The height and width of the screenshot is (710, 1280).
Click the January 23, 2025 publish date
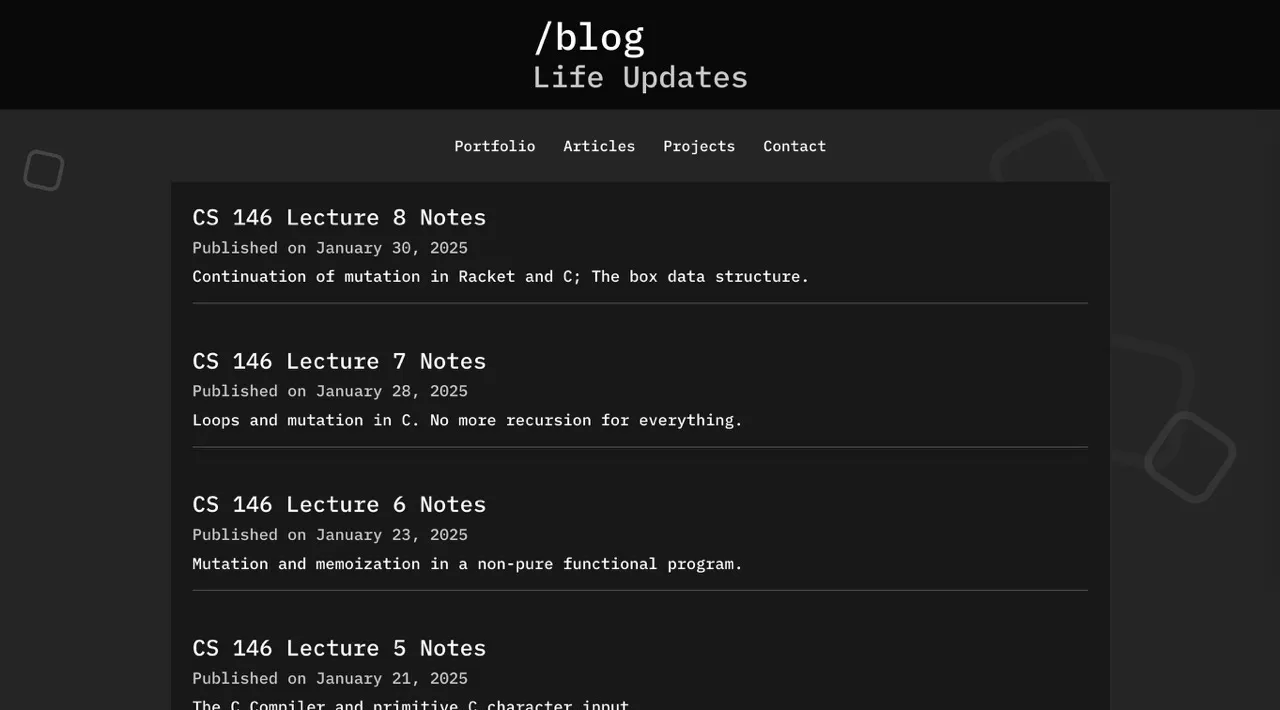pyautogui.click(x=330, y=535)
